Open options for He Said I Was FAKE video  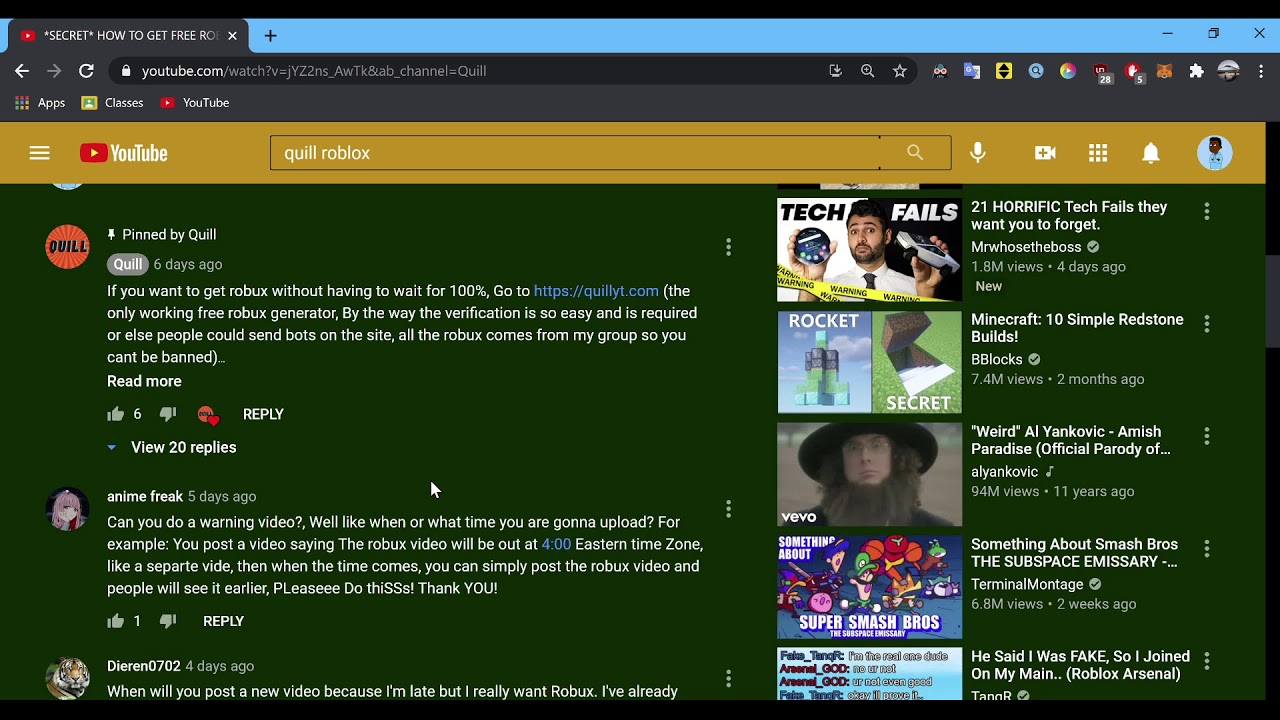tap(1207, 661)
